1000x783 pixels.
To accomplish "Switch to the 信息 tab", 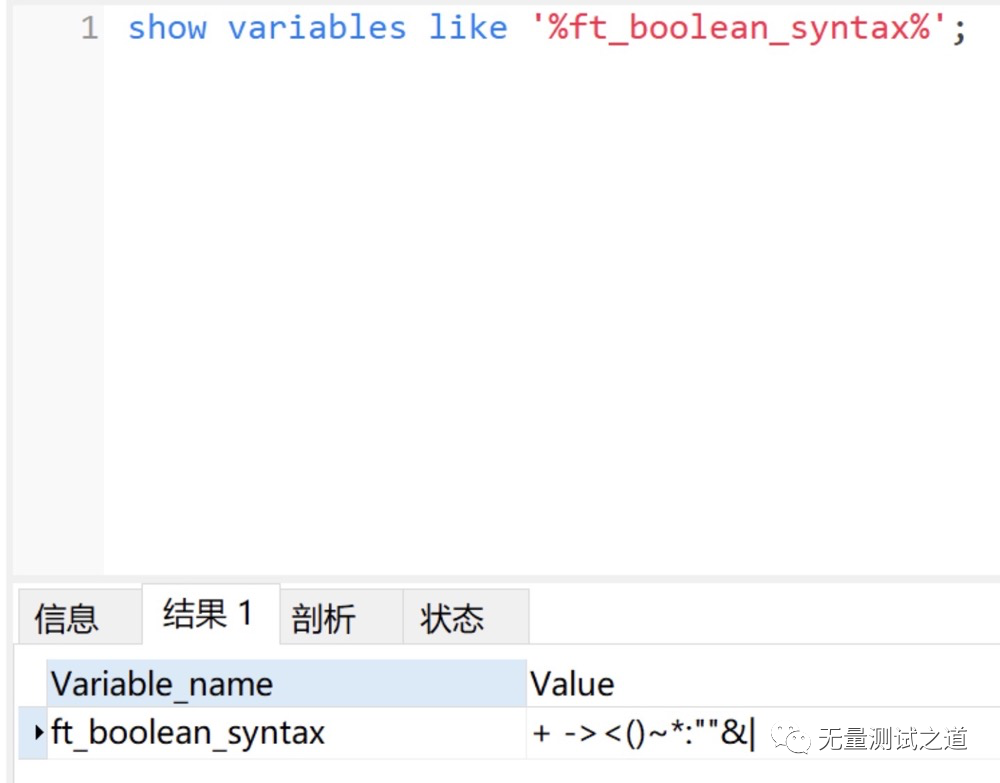I will [x=66, y=618].
